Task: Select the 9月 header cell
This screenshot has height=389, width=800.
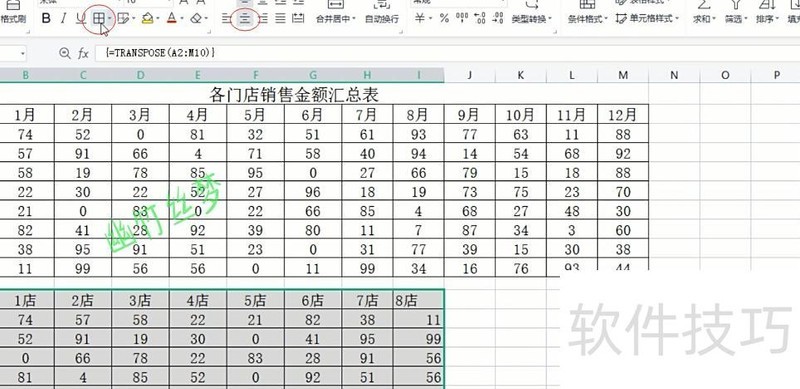Action: pyautogui.click(x=469, y=115)
